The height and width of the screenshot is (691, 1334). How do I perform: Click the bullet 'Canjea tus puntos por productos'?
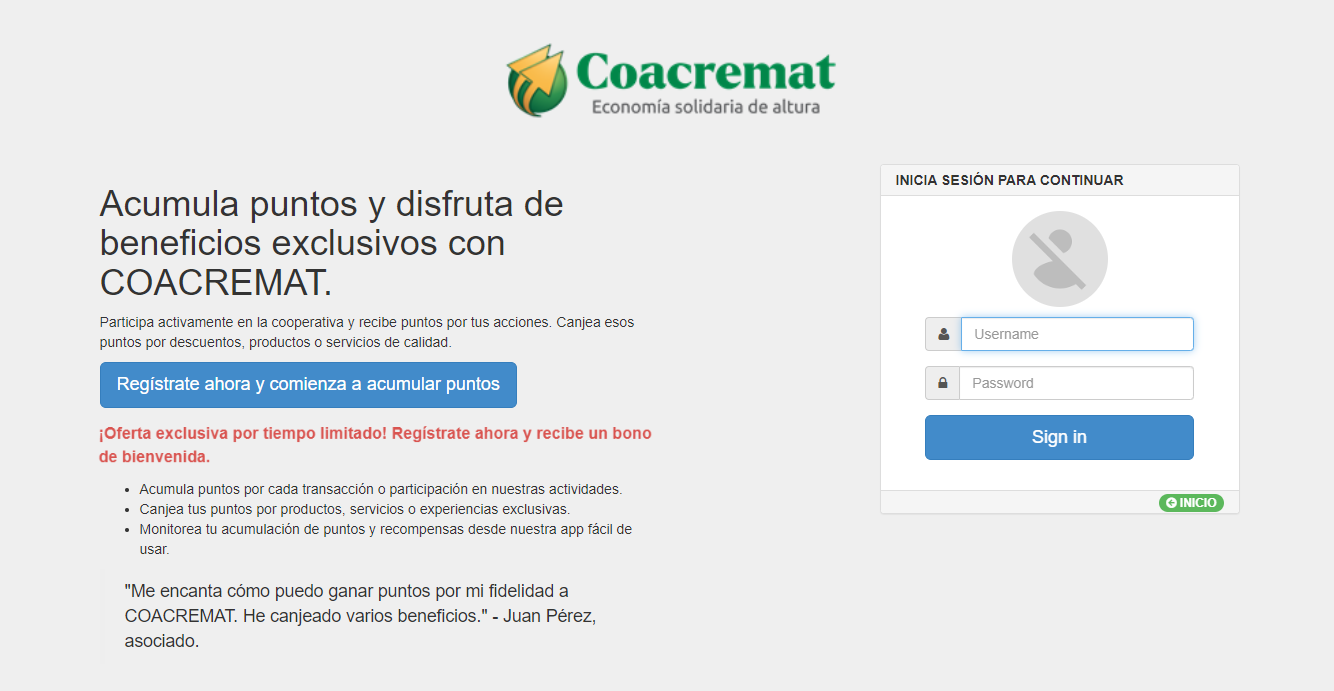pyautogui.click(x=355, y=509)
